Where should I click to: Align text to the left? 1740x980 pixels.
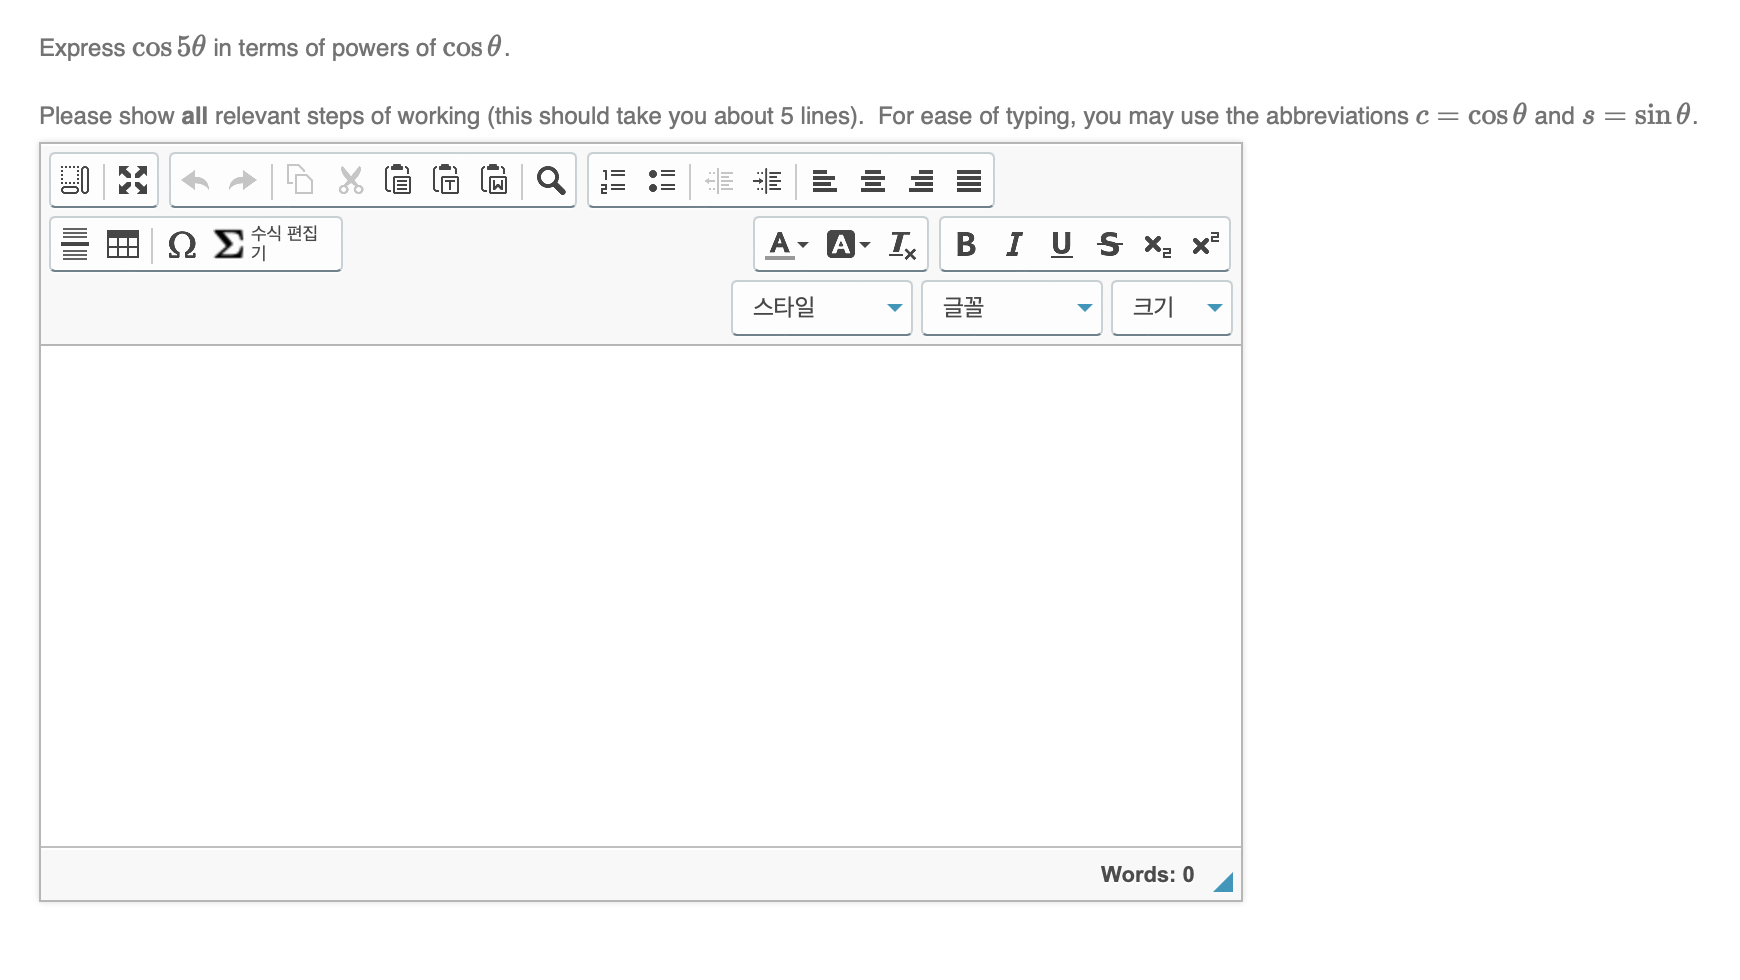click(x=825, y=180)
